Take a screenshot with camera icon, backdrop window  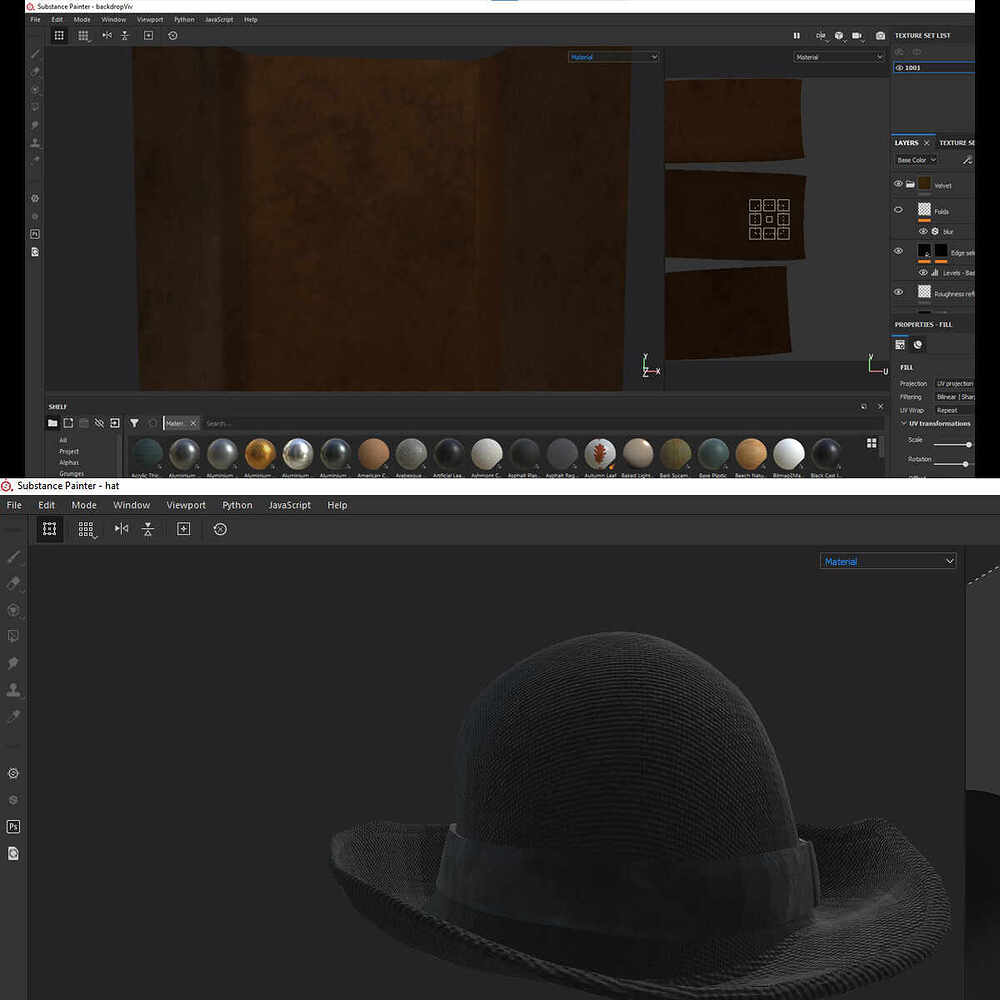point(880,36)
